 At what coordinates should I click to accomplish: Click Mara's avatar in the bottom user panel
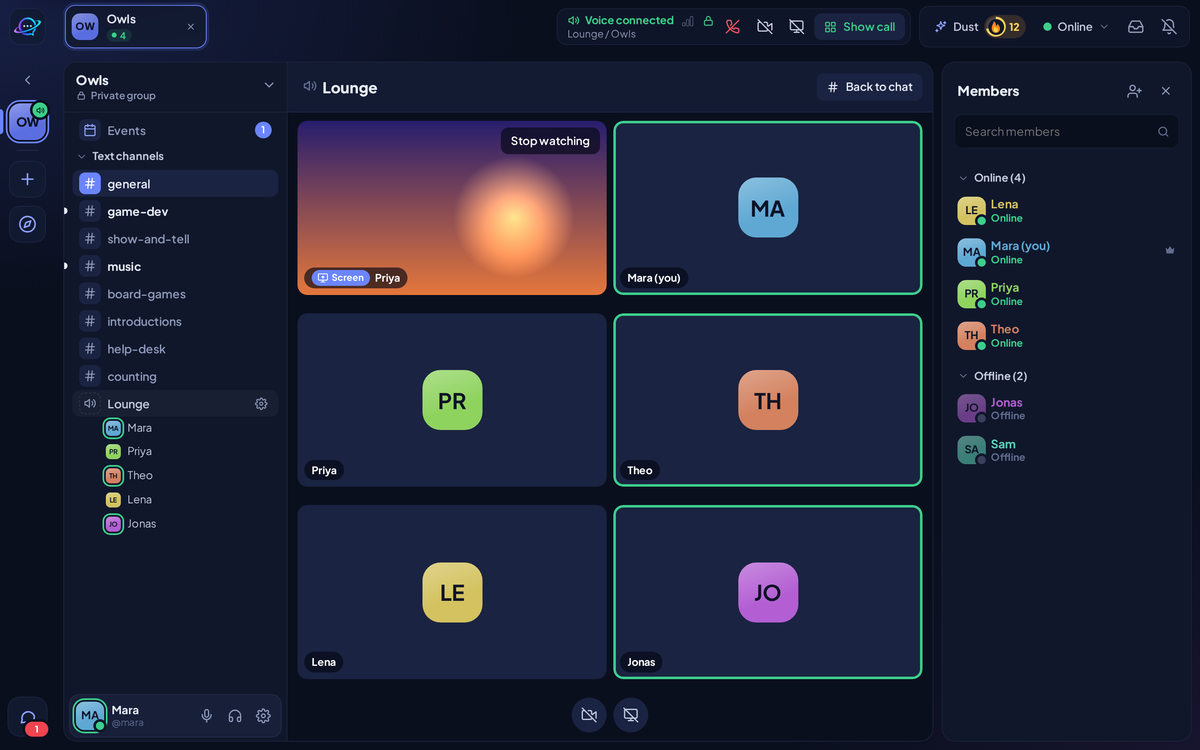(x=90, y=716)
